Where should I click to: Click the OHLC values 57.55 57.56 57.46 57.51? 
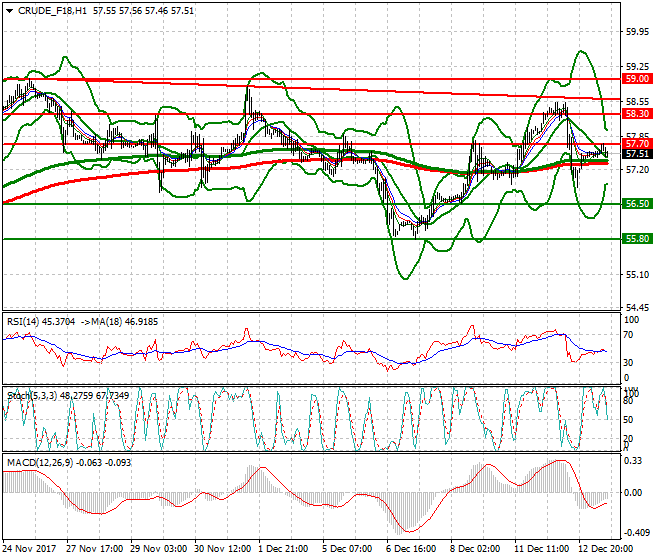point(144,11)
